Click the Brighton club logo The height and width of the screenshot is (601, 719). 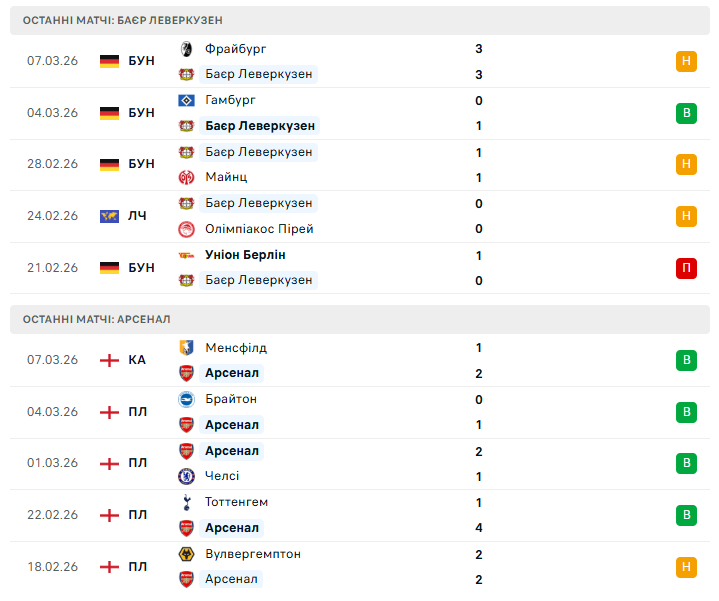coord(186,399)
